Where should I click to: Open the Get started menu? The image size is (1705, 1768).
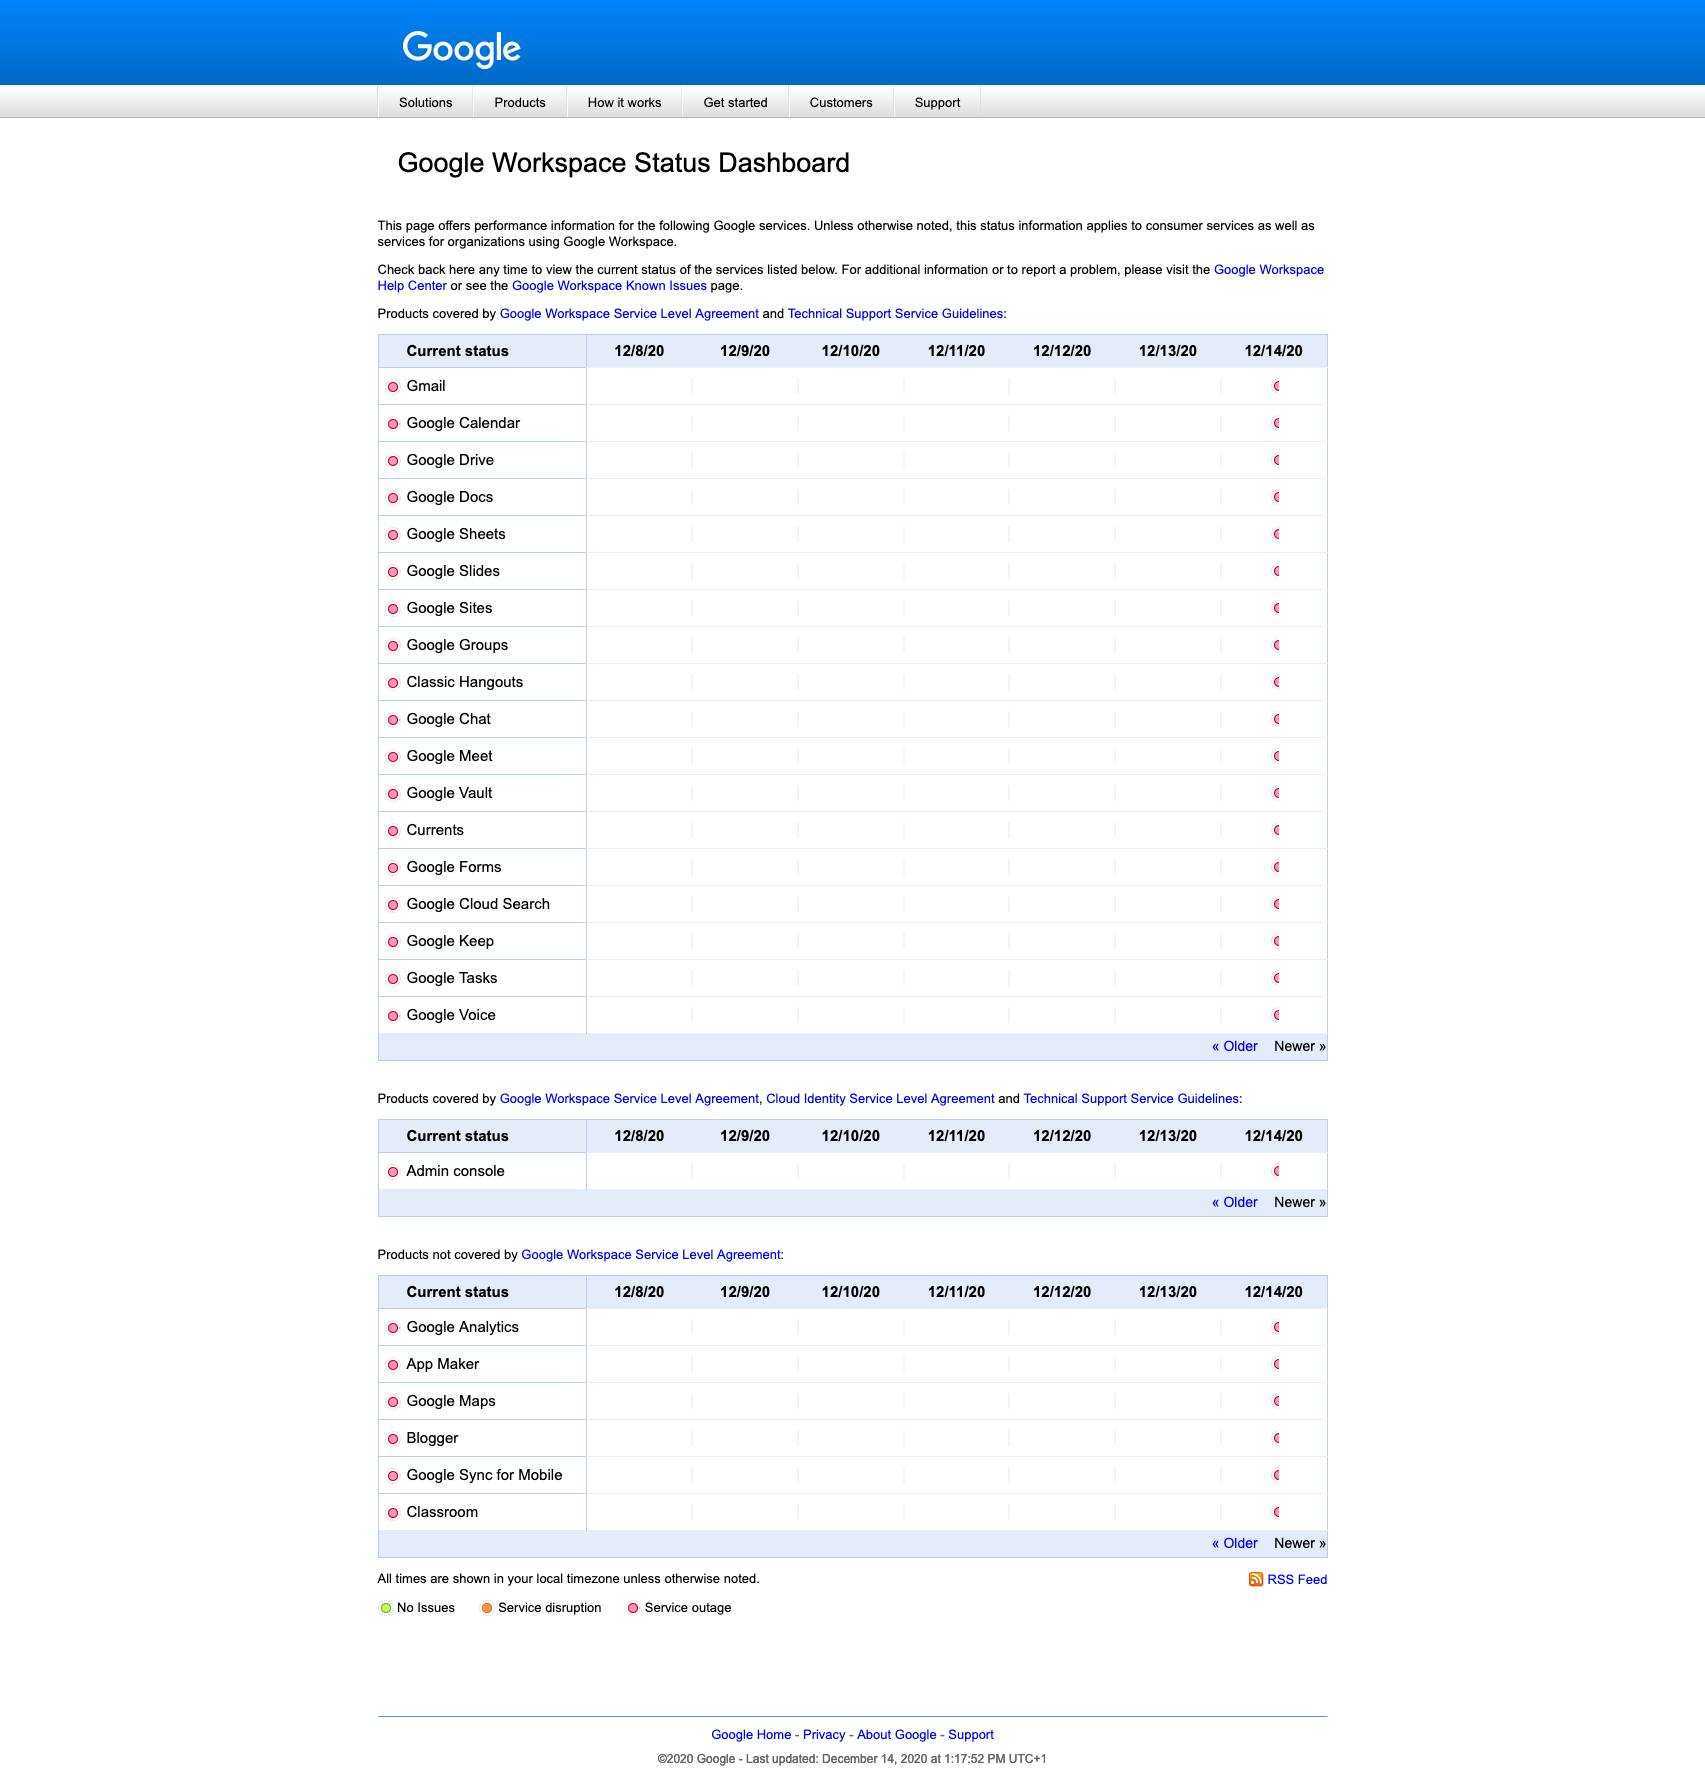(735, 102)
